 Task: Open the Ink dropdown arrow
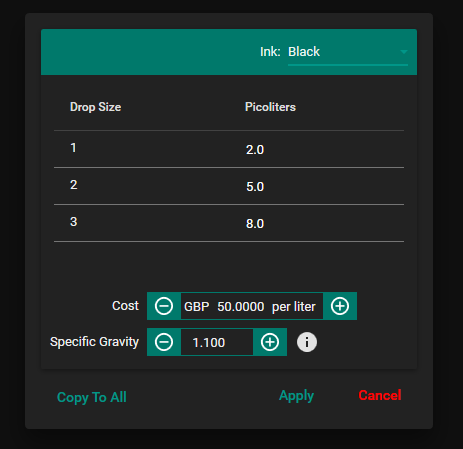(404, 52)
